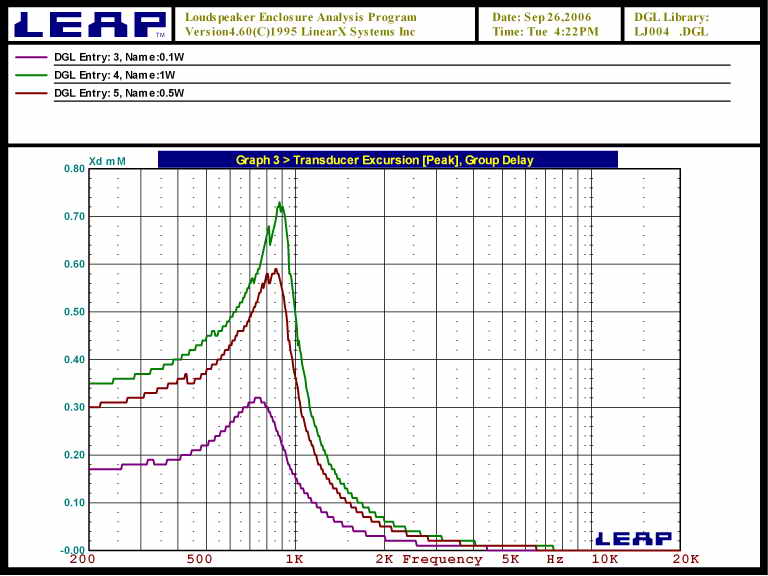This screenshot has height=576, width=768.
Task: Click the 500 frequency axis label
Action: pos(200,559)
